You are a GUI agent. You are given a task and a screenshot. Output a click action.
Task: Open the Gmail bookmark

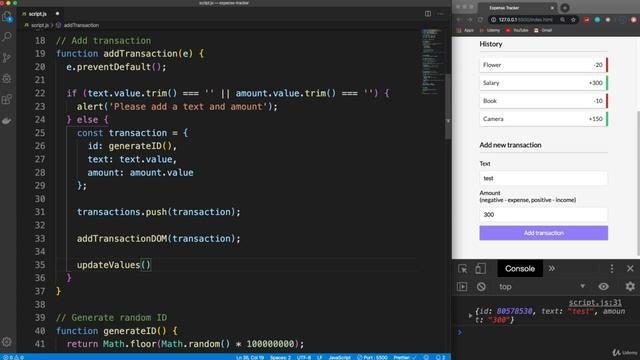tap(543, 30)
